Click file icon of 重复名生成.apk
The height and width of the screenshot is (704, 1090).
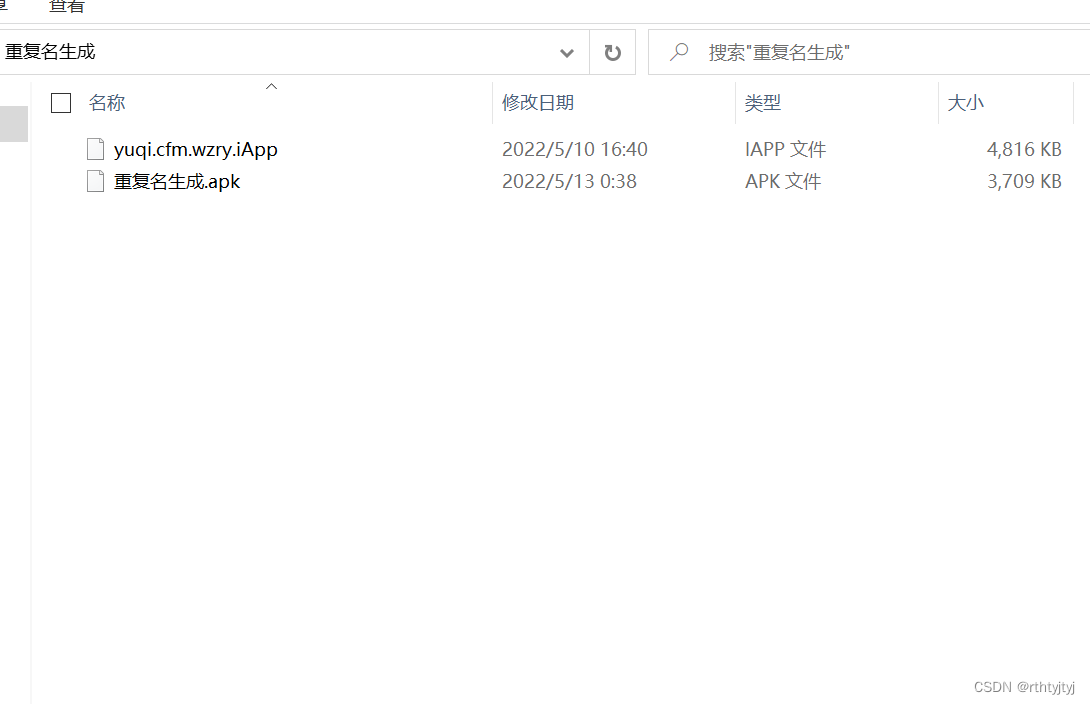pos(95,181)
